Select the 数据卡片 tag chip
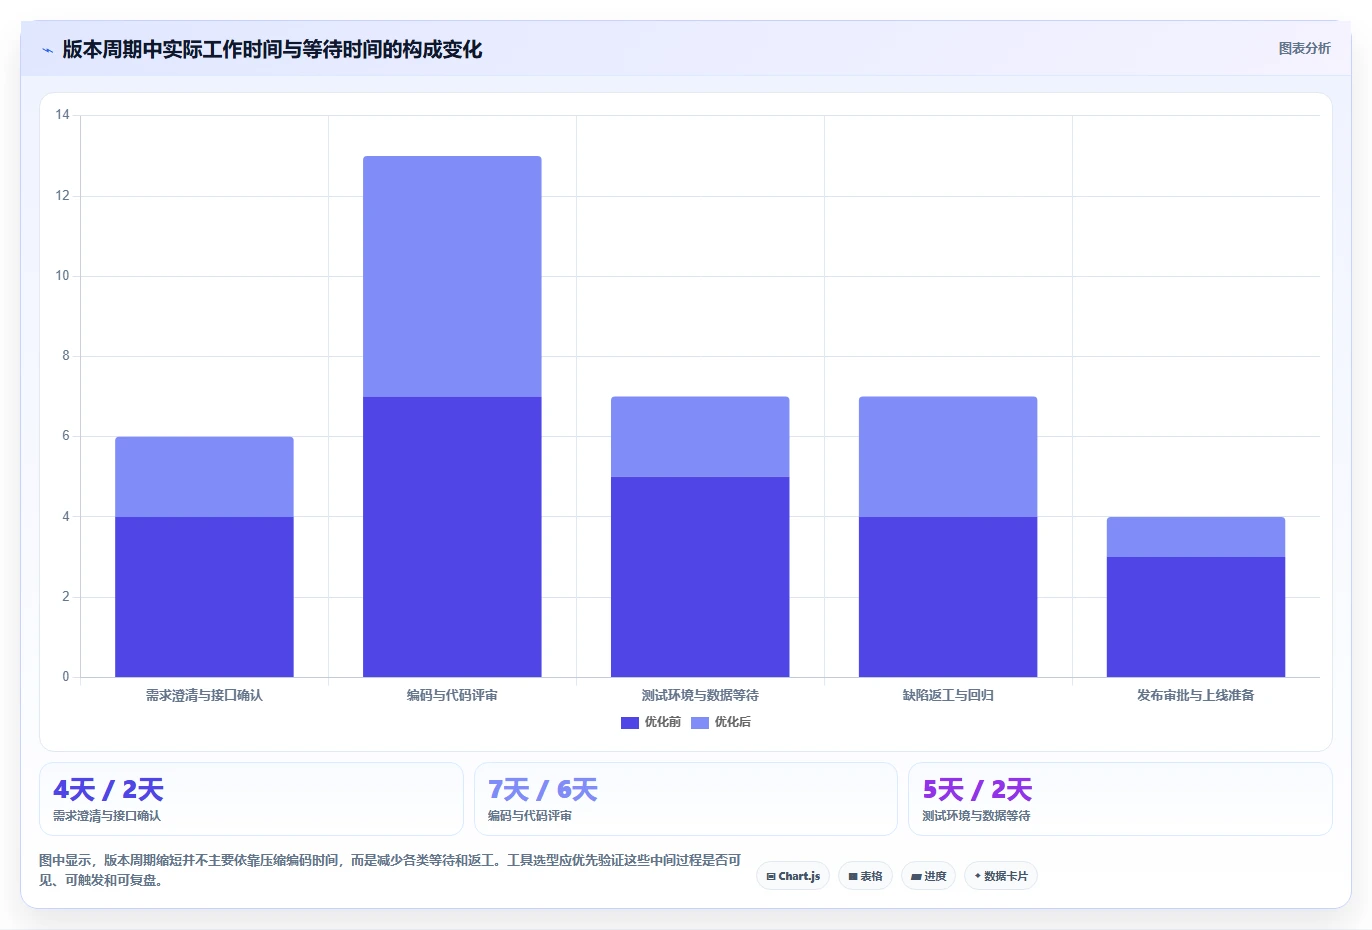This screenshot has height=930, width=1372. coord(1001,876)
